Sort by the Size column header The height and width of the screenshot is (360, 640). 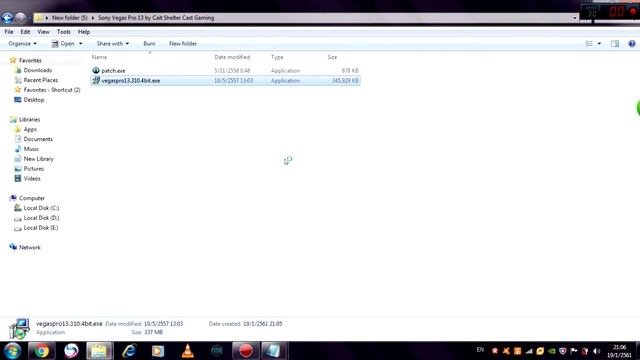pyautogui.click(x=332, y=57)
